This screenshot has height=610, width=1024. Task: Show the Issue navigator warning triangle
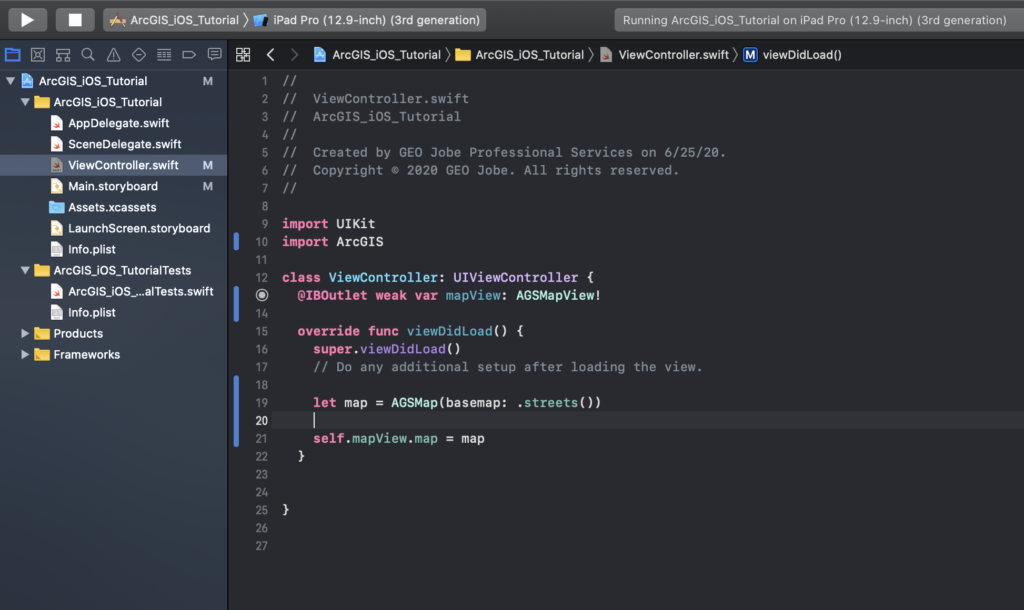[x=113, y=55]
